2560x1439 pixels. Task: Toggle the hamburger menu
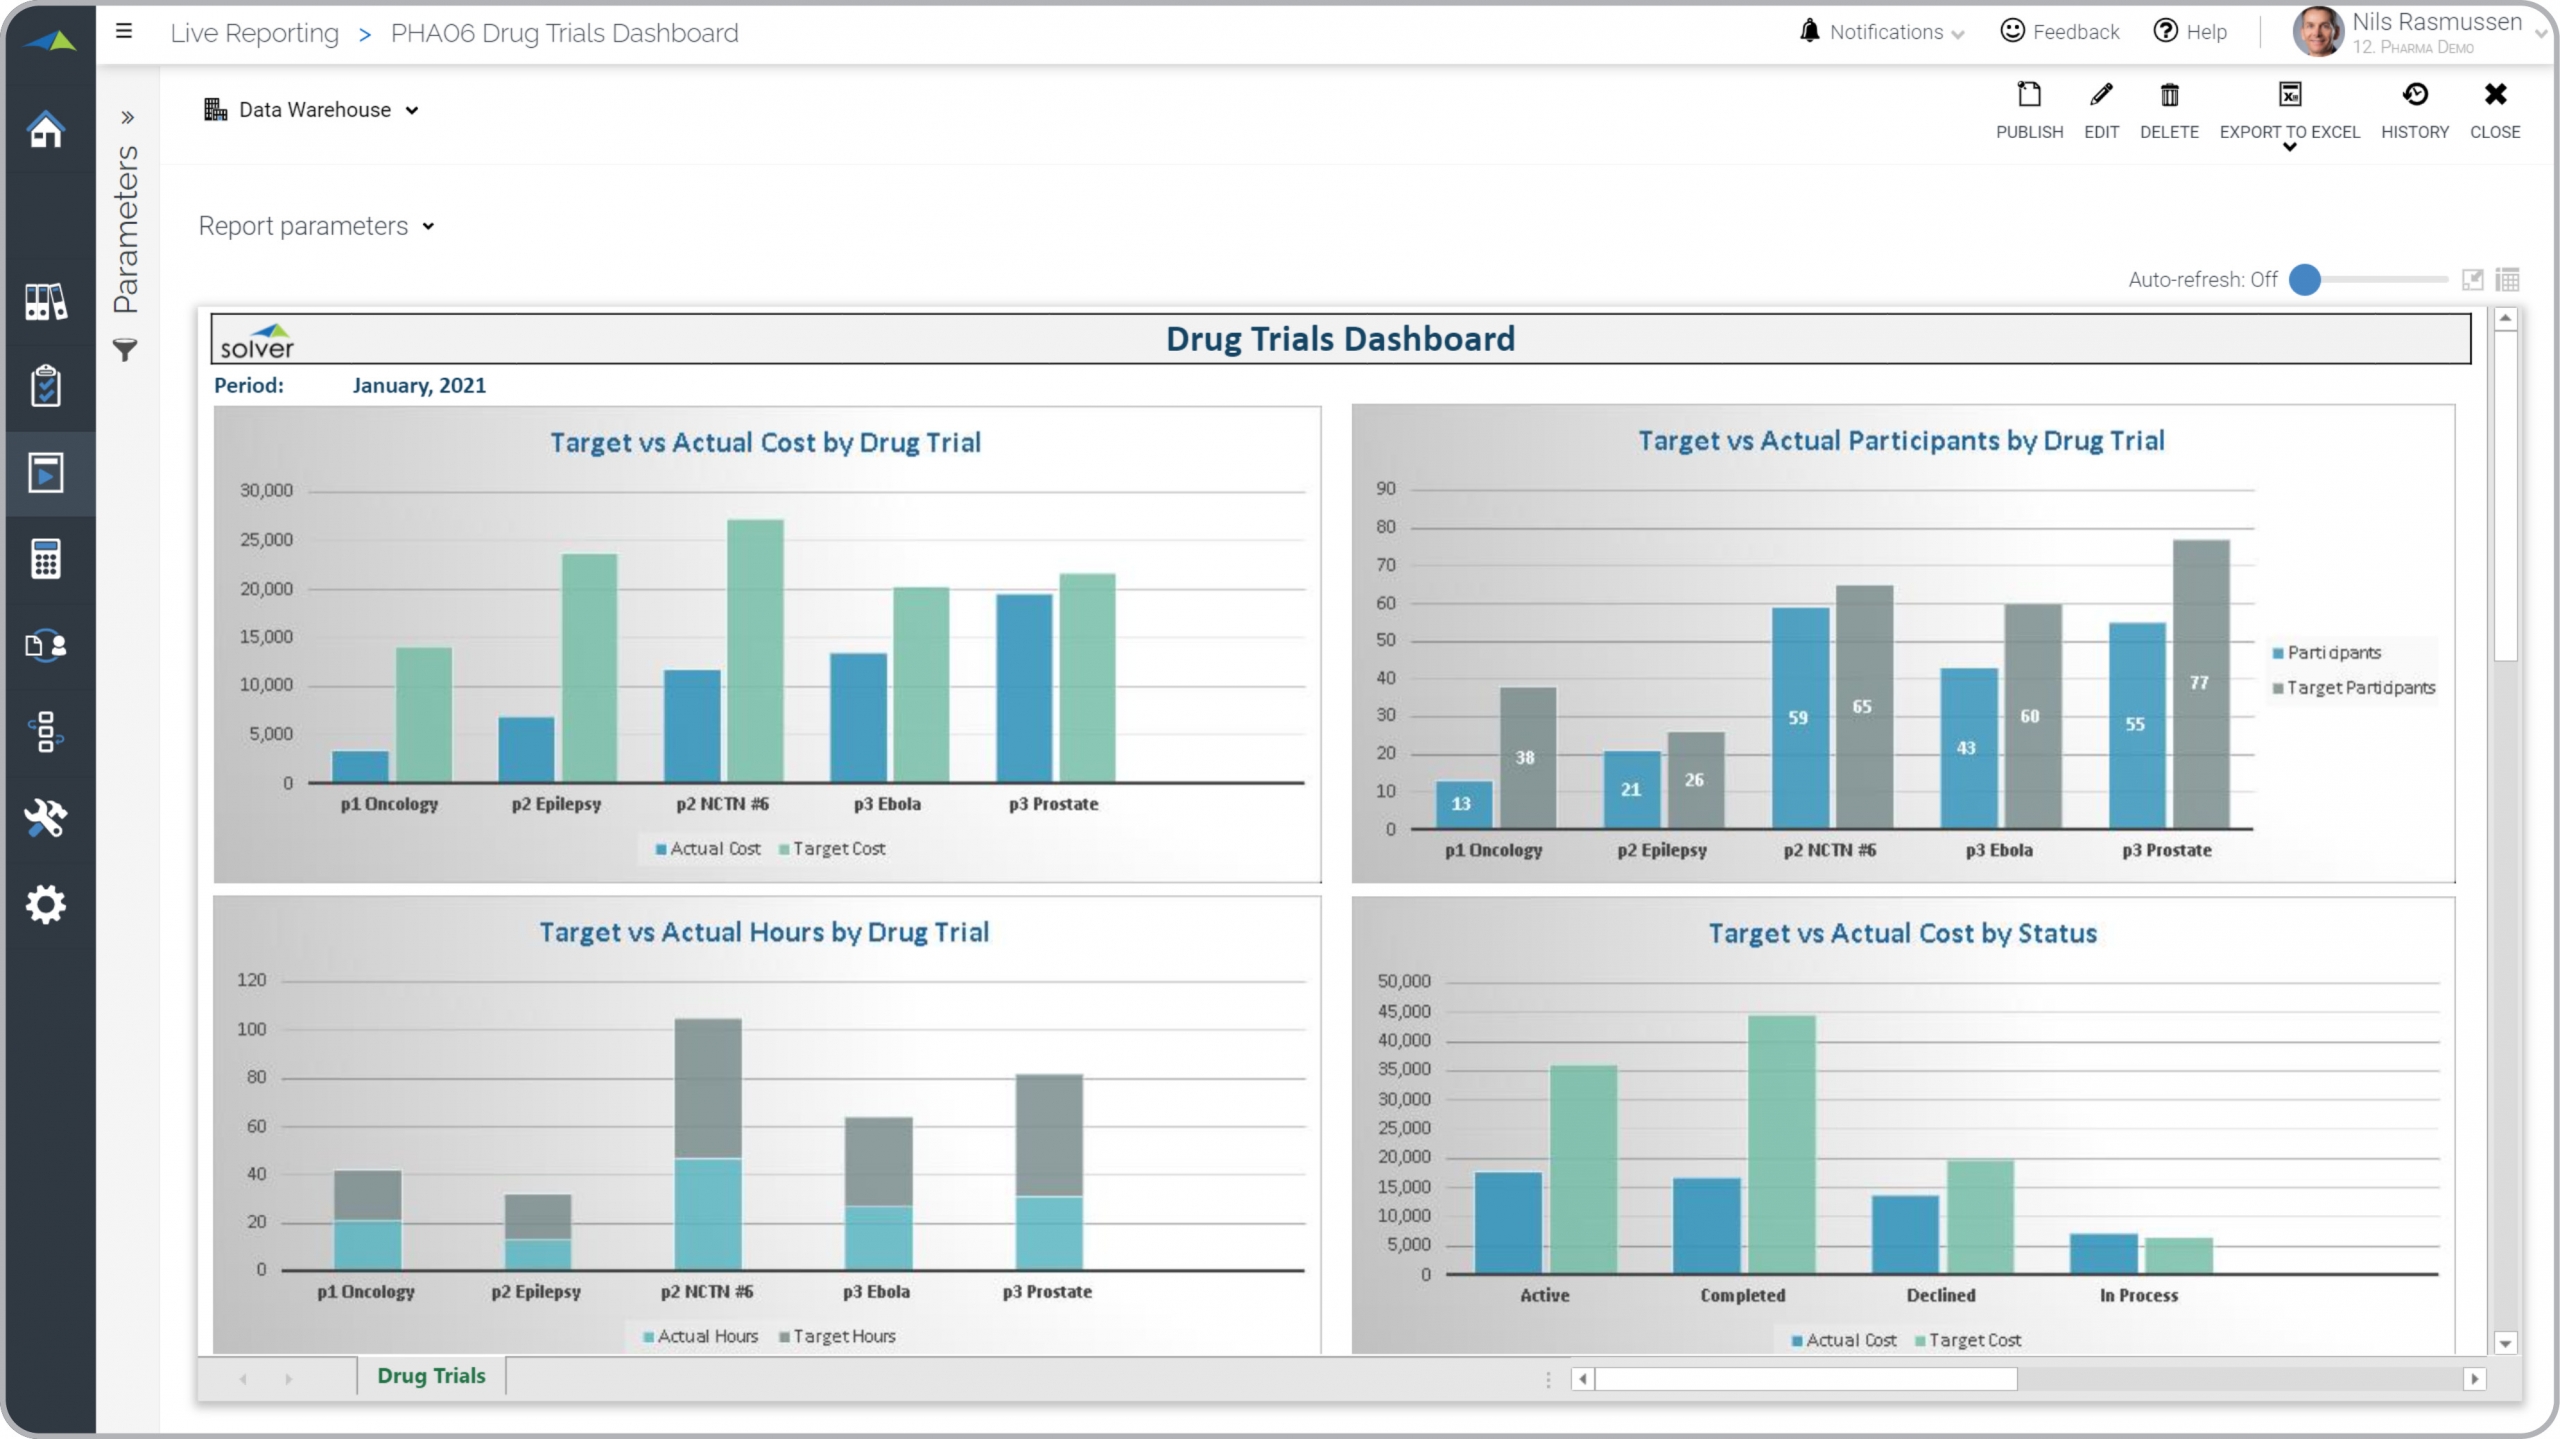pos(124,32)
